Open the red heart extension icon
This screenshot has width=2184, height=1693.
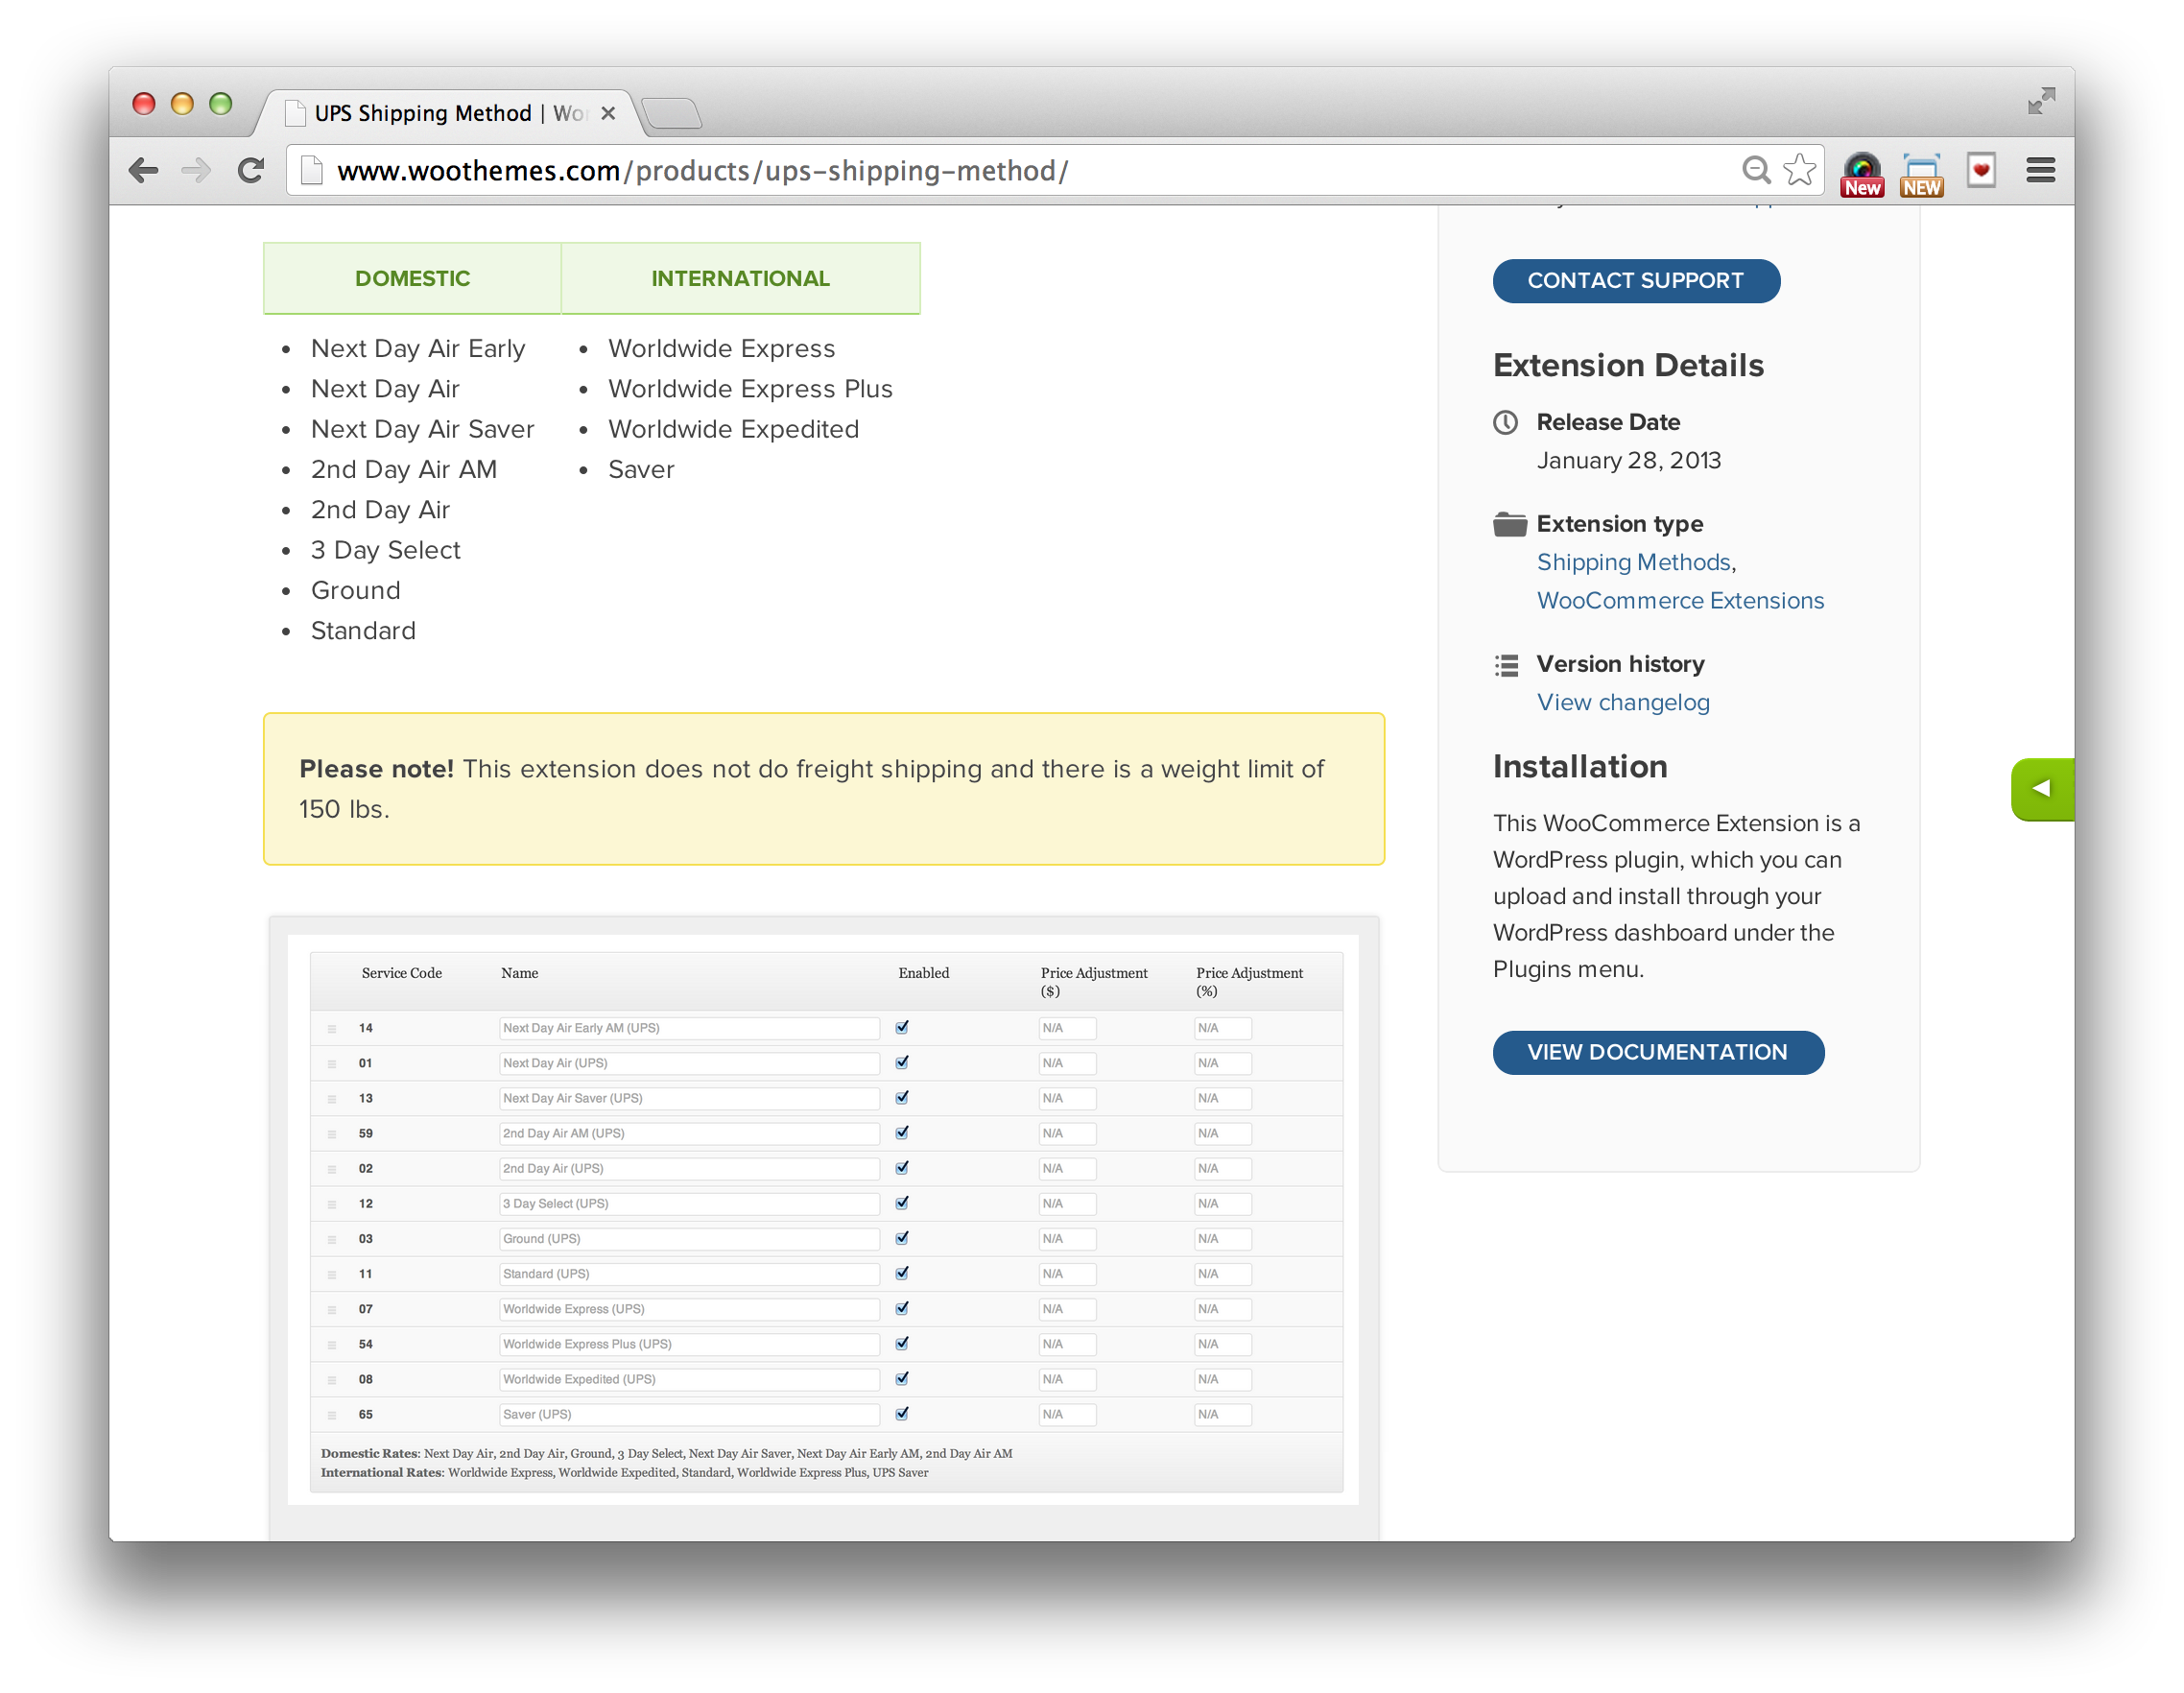click(1981, 170)
